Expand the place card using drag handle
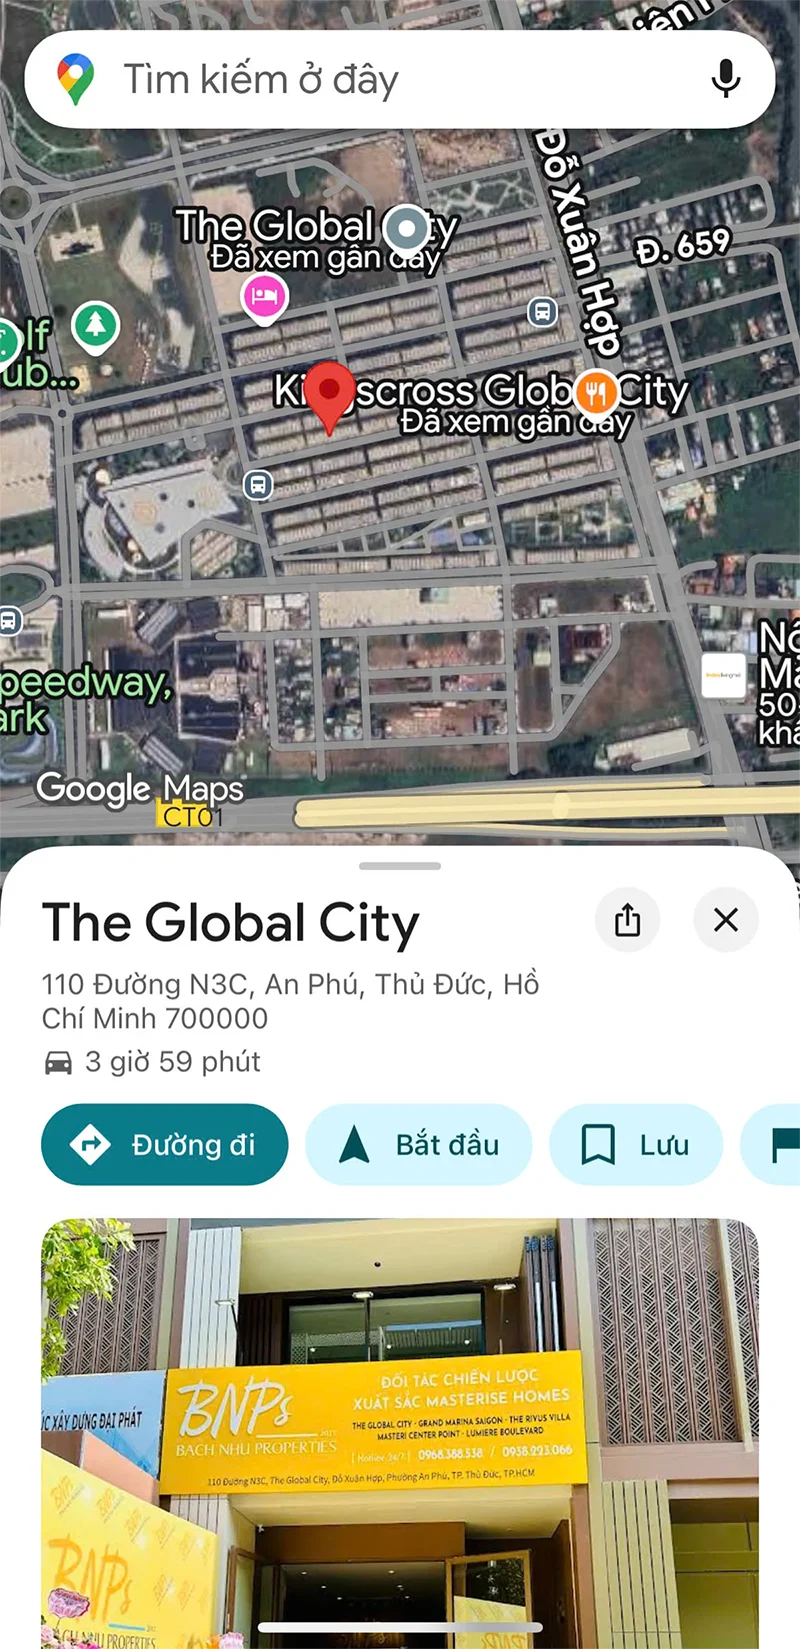Screen dimensions: 800x1649 pyautogui.click(x=400, y=866)
